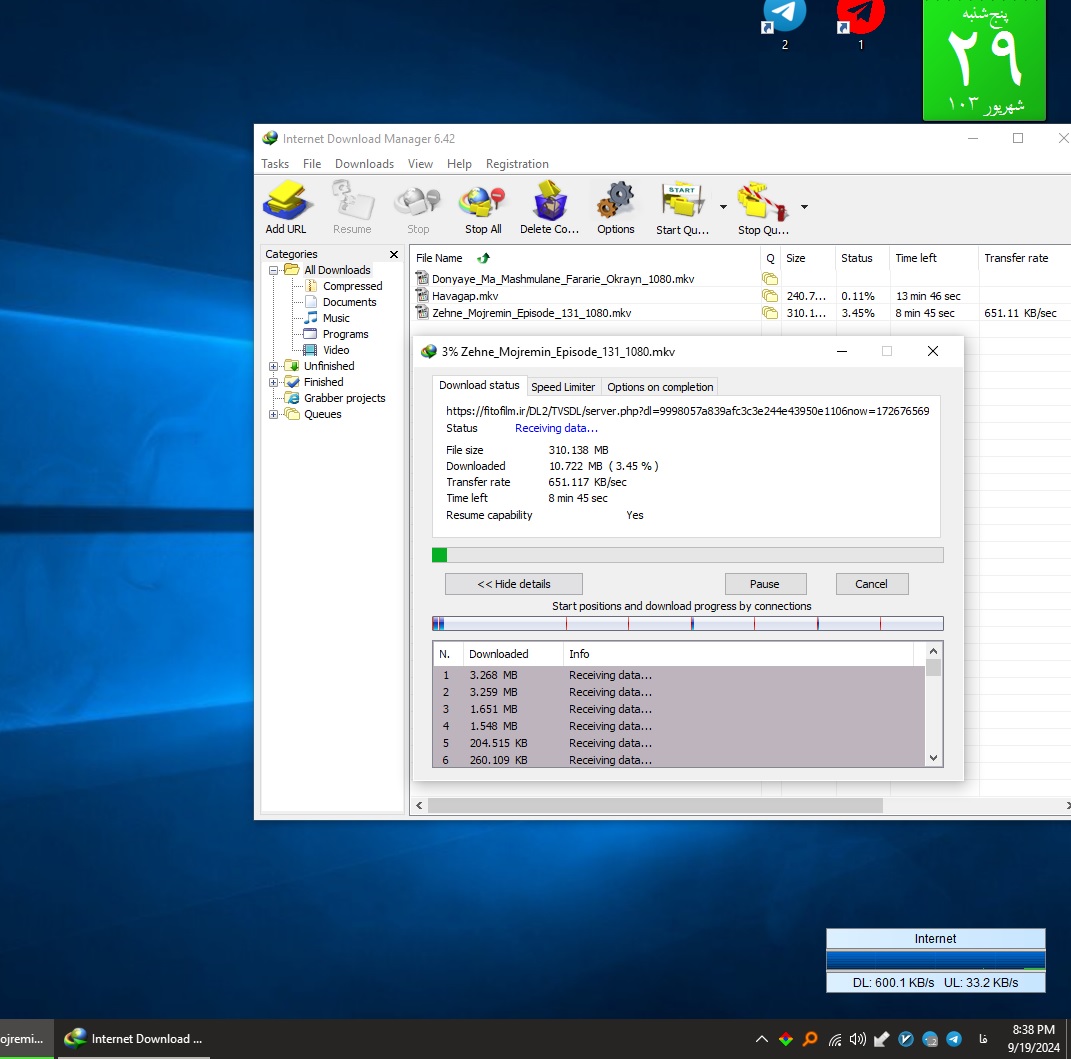Expand the Unfinished category tree node

tap(274, 366)
